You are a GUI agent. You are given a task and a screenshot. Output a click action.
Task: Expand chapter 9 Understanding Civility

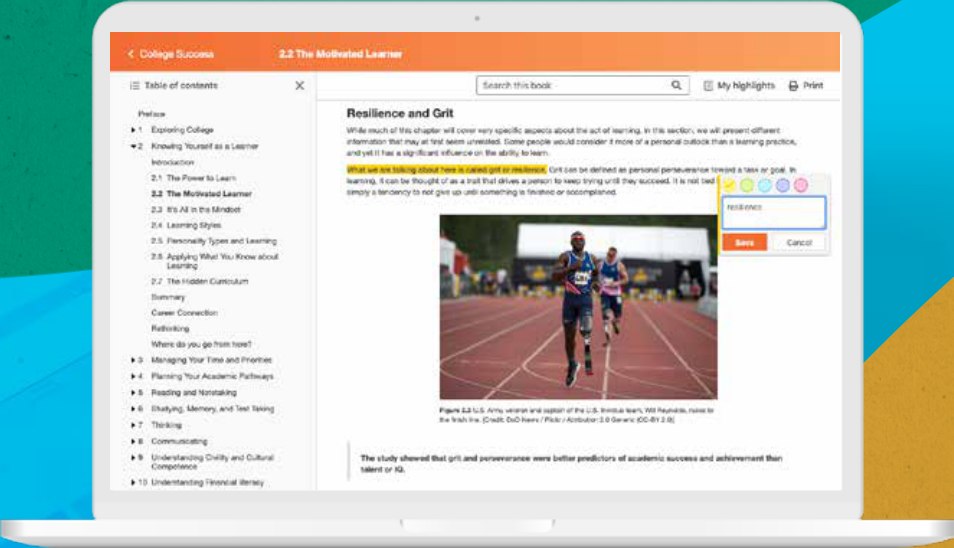(133, 457)
